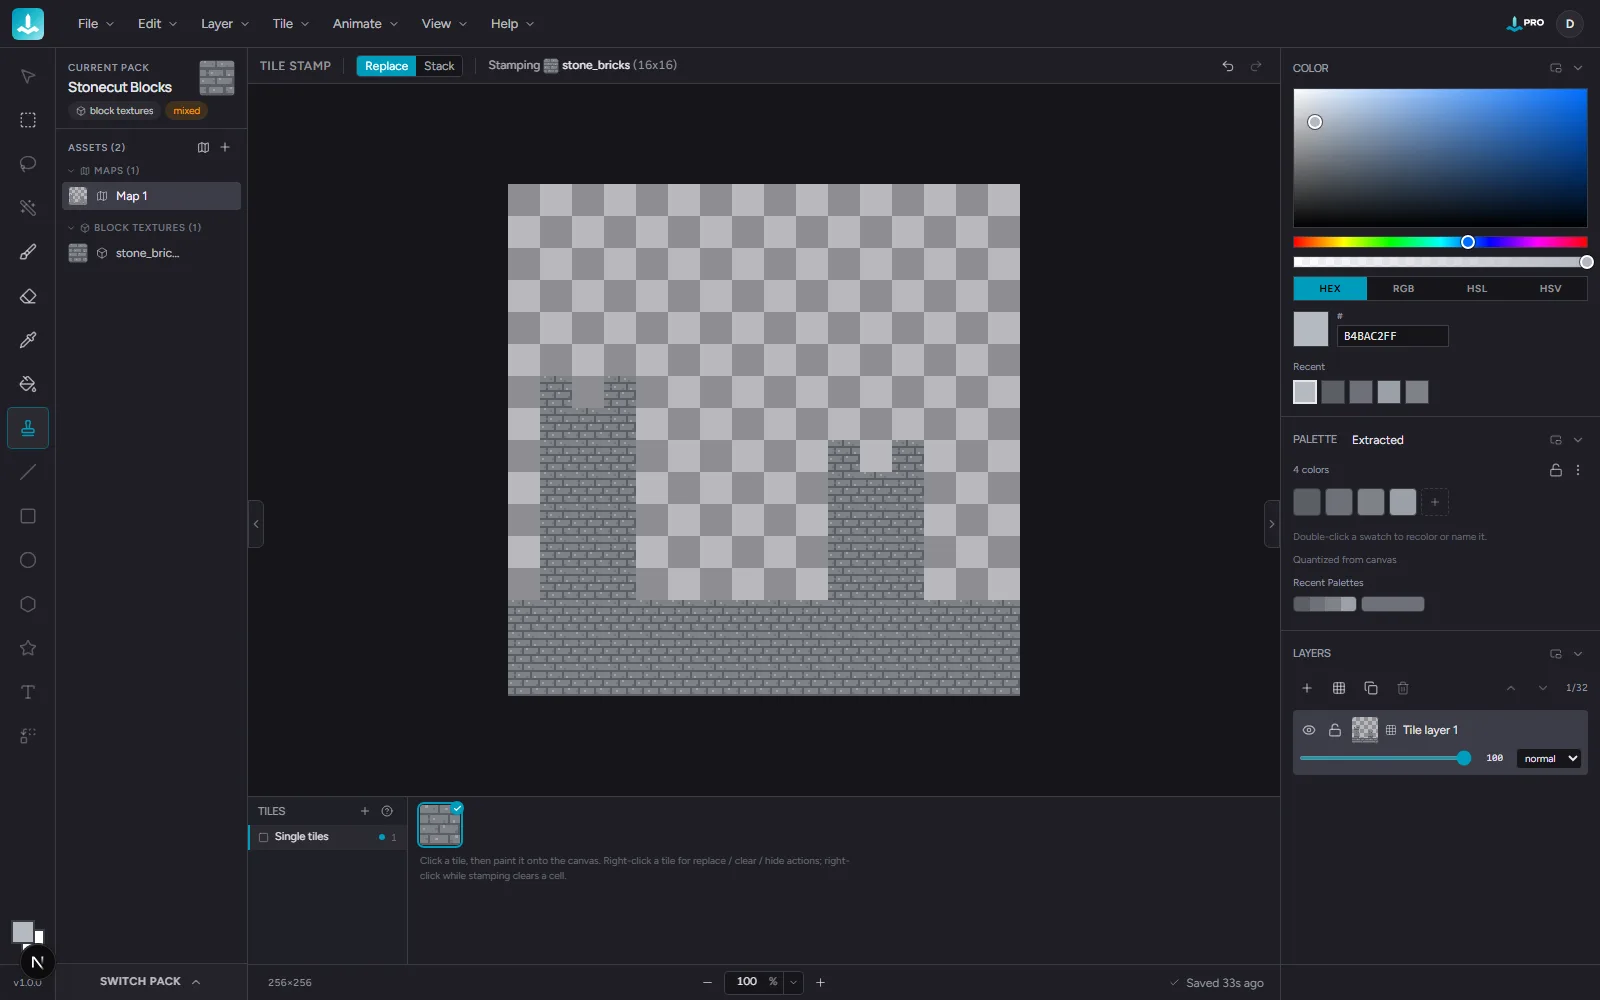
Task: Click the undo arrow in toolbar
Action: coord(1228,66)
